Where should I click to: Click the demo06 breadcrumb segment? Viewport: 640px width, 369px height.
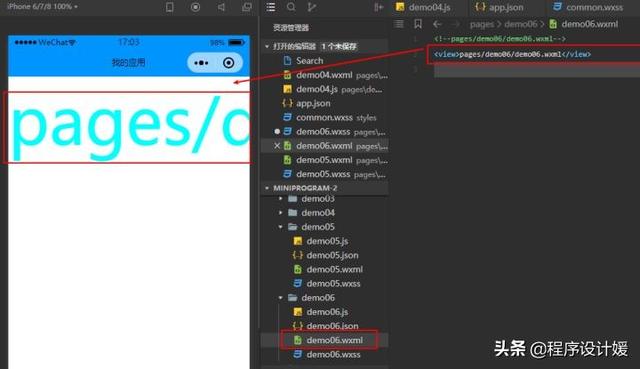click(521, 24)
